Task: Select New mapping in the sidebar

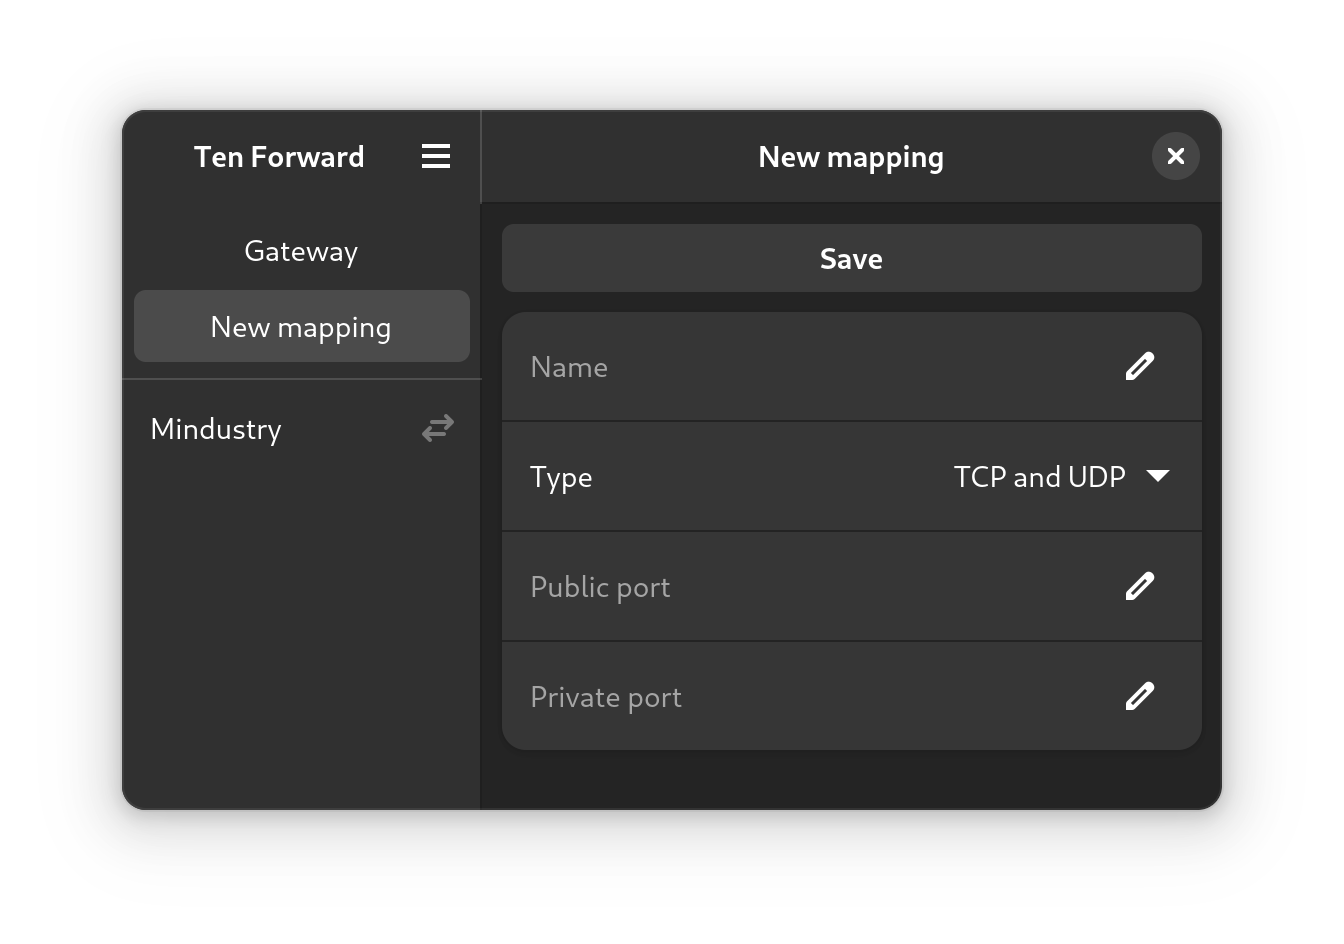Action: [301, 327]
